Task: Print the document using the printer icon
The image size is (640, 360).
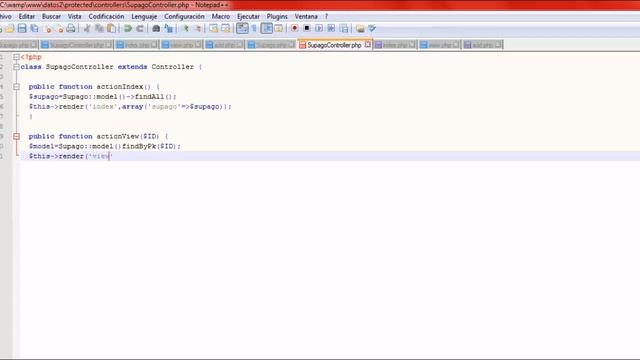Action: 71,28
